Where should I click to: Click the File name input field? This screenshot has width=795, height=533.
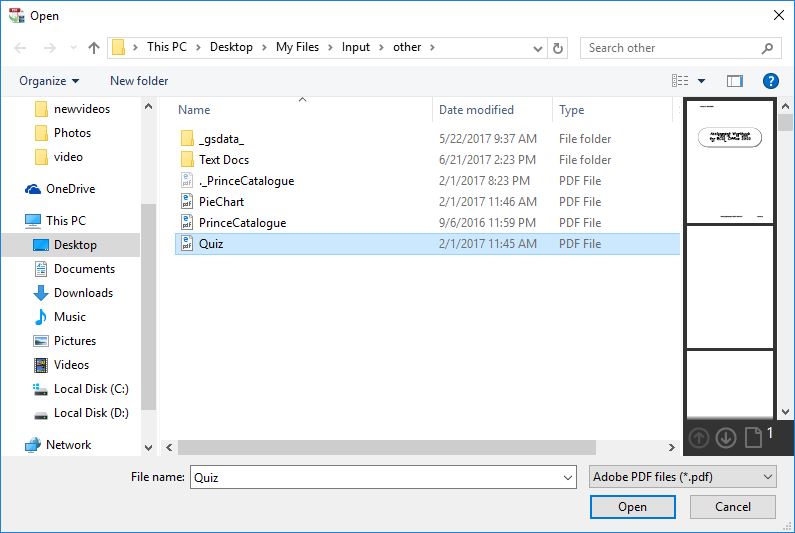[383, 477]
